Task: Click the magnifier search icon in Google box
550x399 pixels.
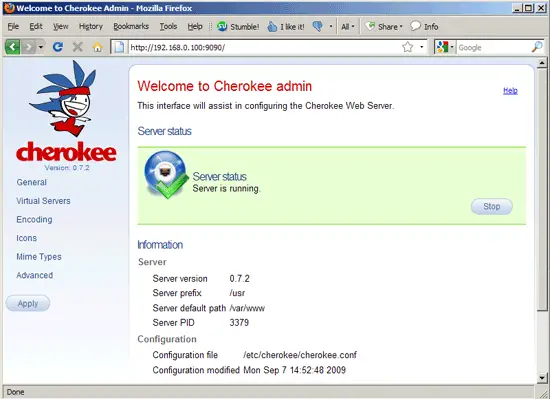Action: coord(537,47)
